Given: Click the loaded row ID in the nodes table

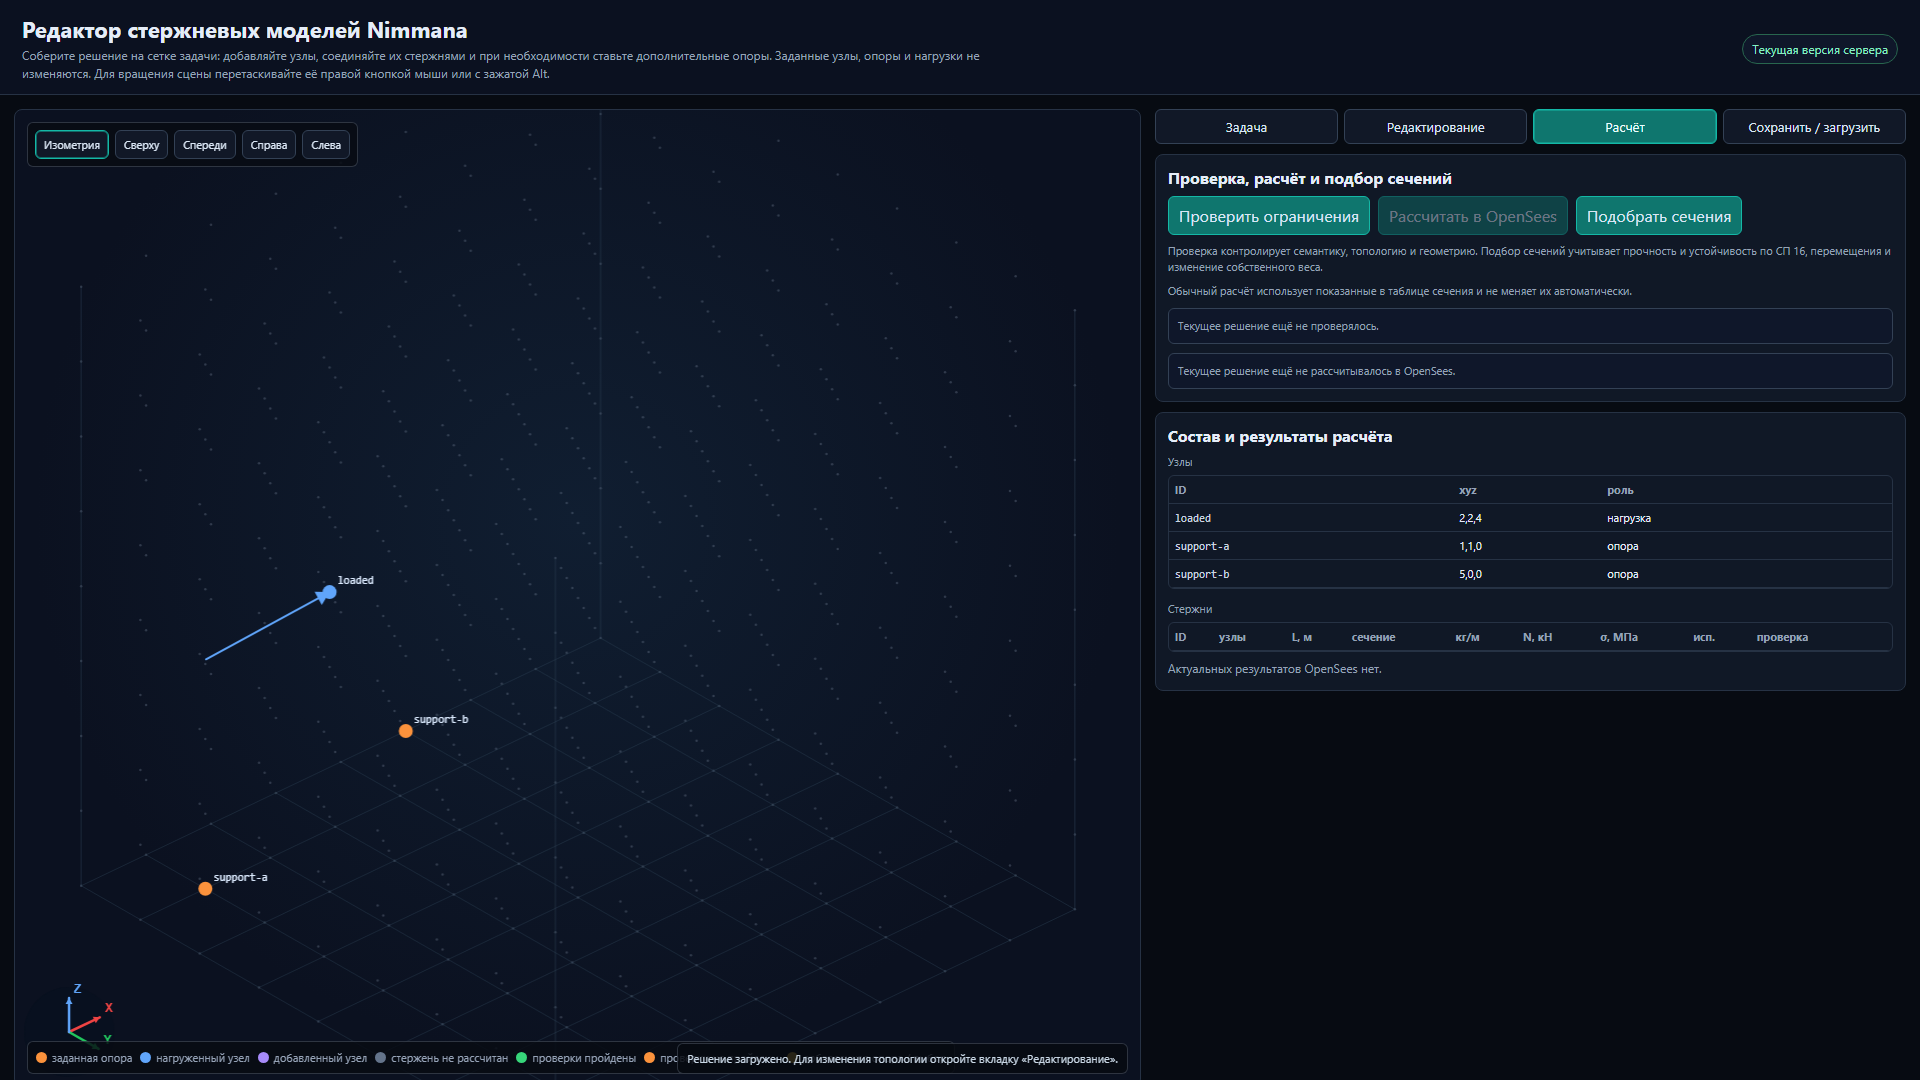Looking at the screenshot, I should pyautogui.click(x=1193, y=518).
